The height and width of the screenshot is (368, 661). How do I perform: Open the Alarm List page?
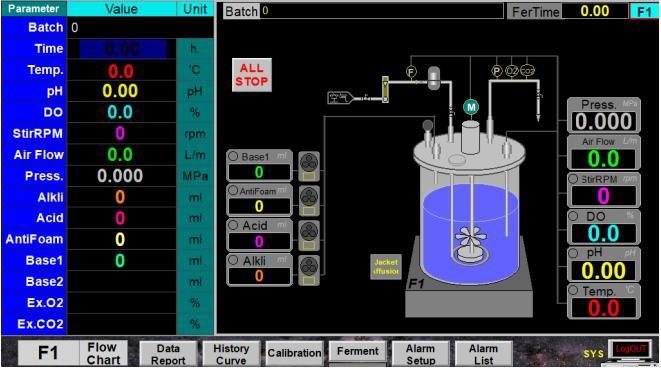click(x=484, y=354)
